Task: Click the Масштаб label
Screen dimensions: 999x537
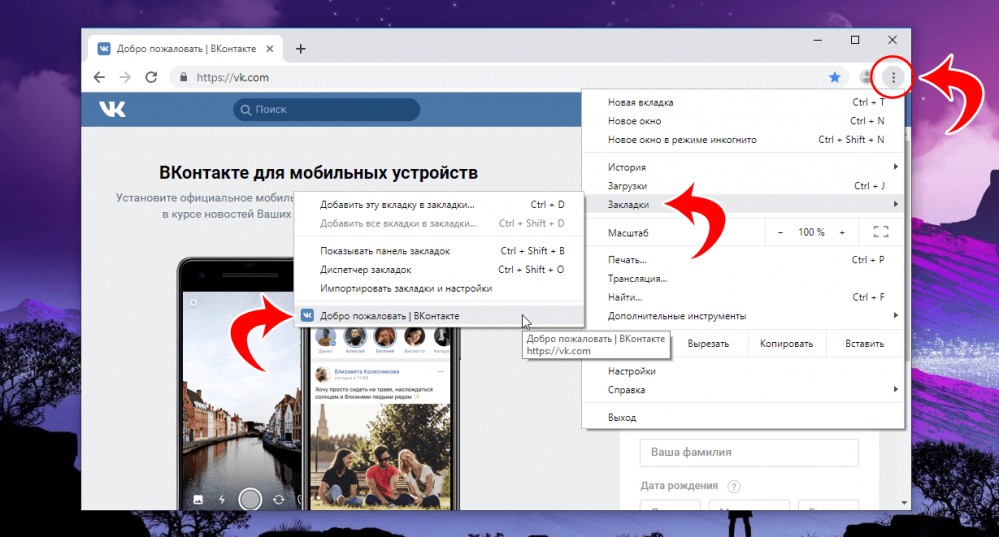Action: click(x=628, y=233)
